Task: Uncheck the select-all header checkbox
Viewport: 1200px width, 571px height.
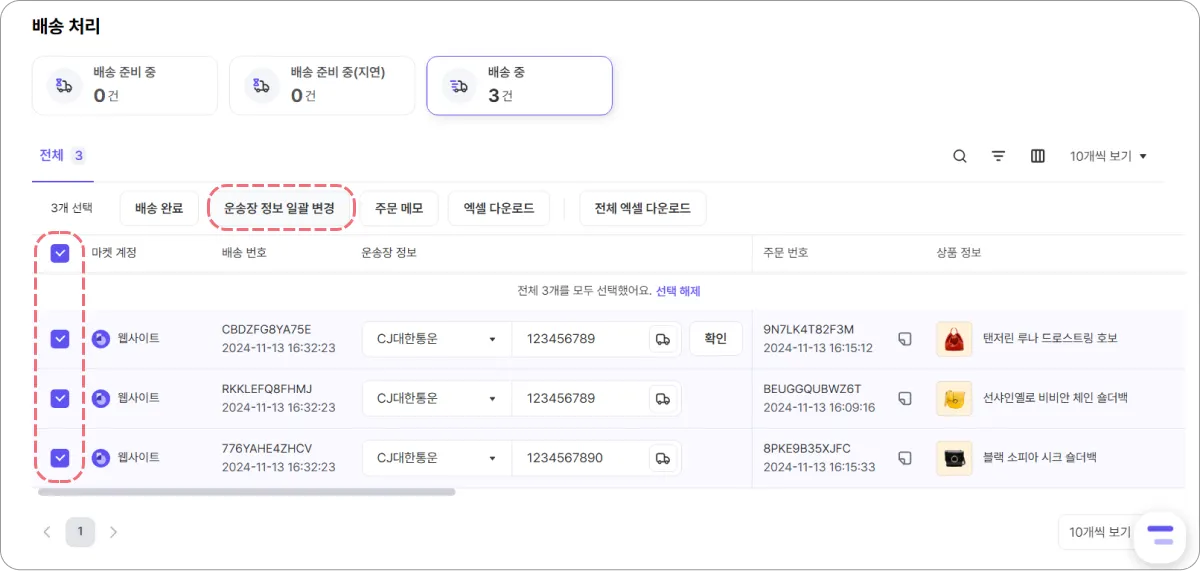Action: point(60,253)
